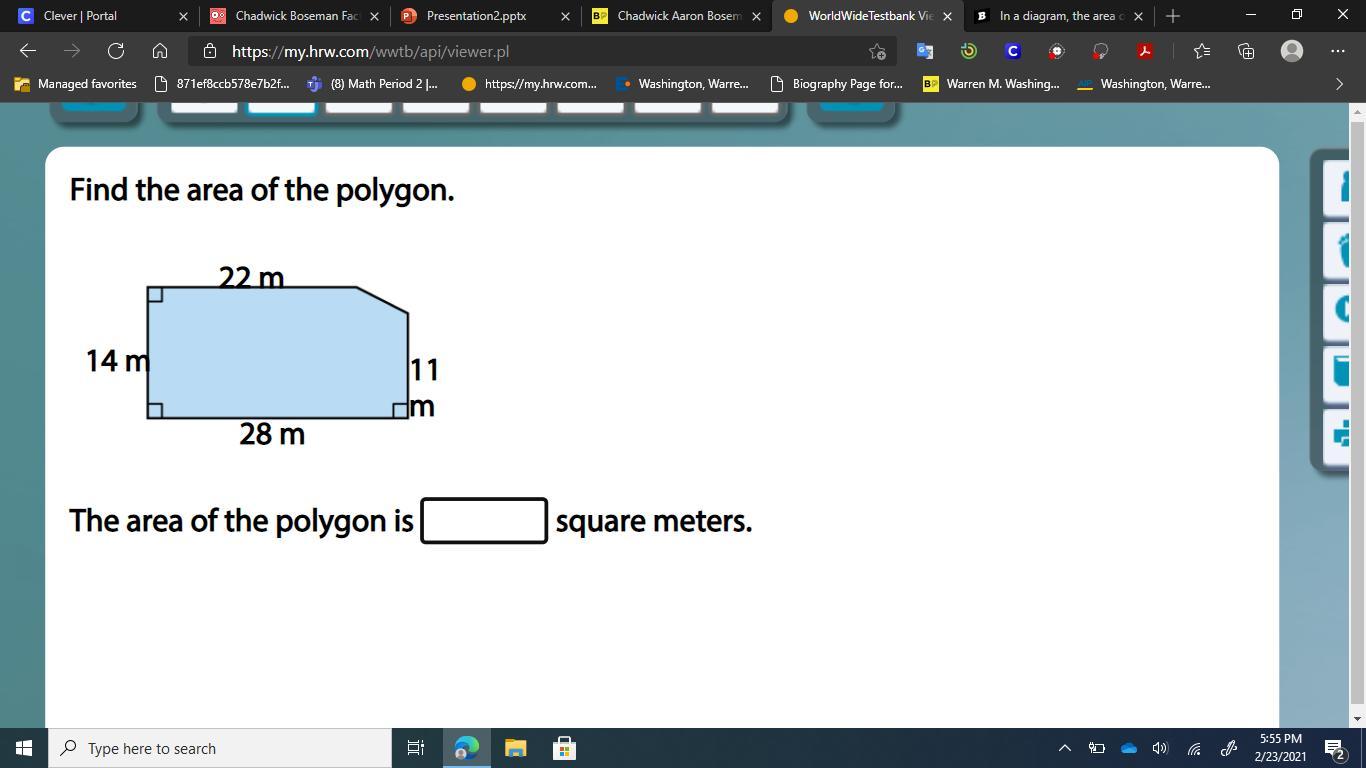Close the 'In a diagram' tab
This screenshot has width=1366, height=768.
[x=1138, y=16]
